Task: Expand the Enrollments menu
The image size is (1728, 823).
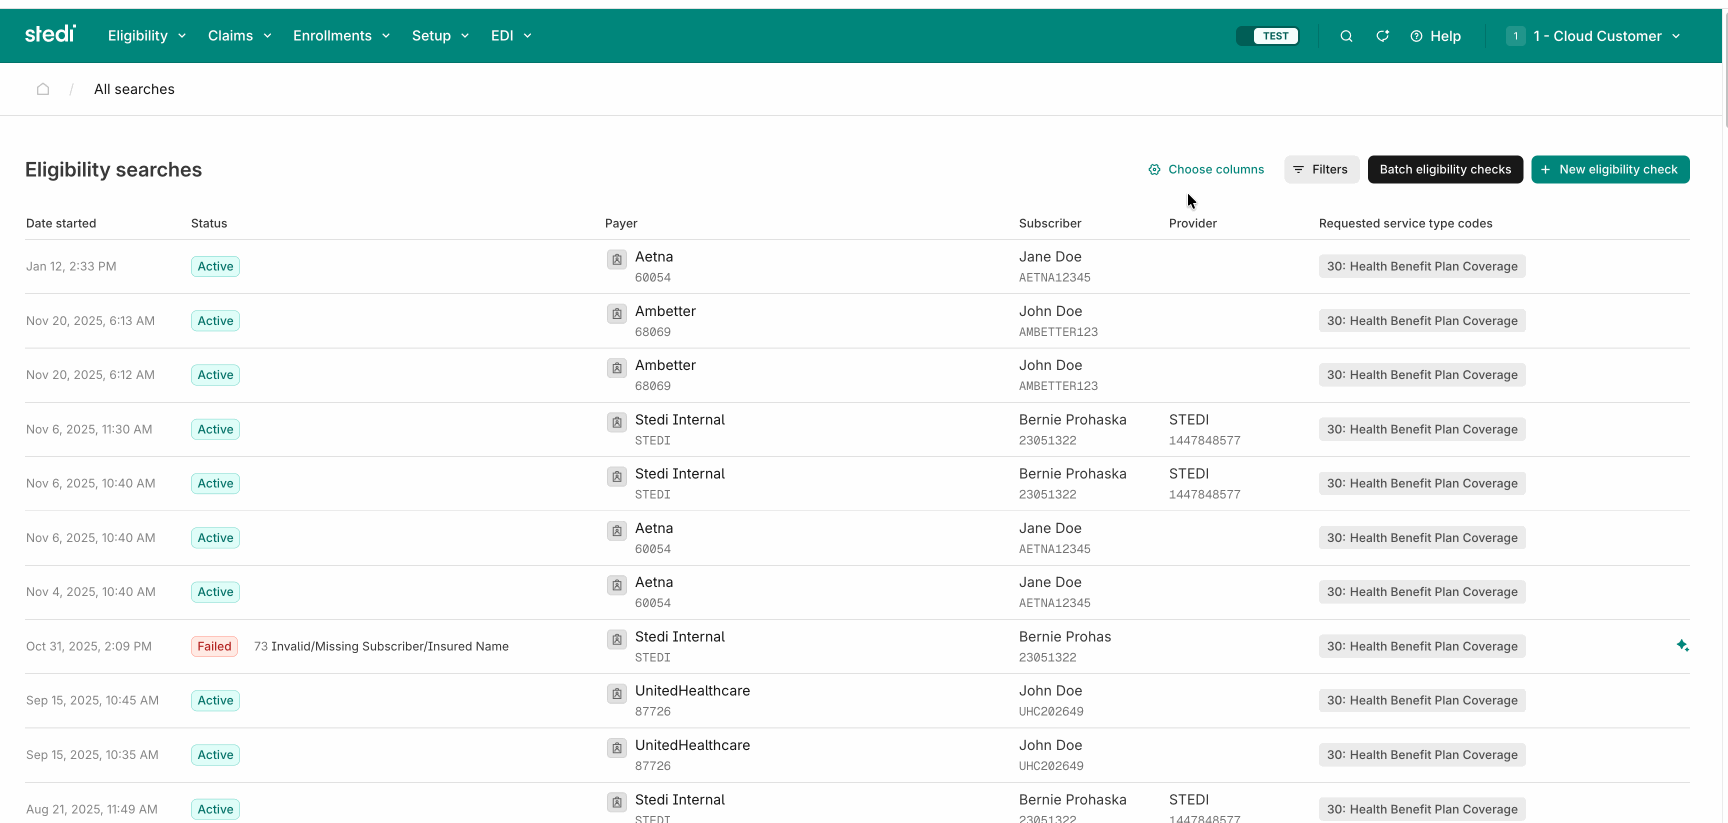Action: click(341, 36)
